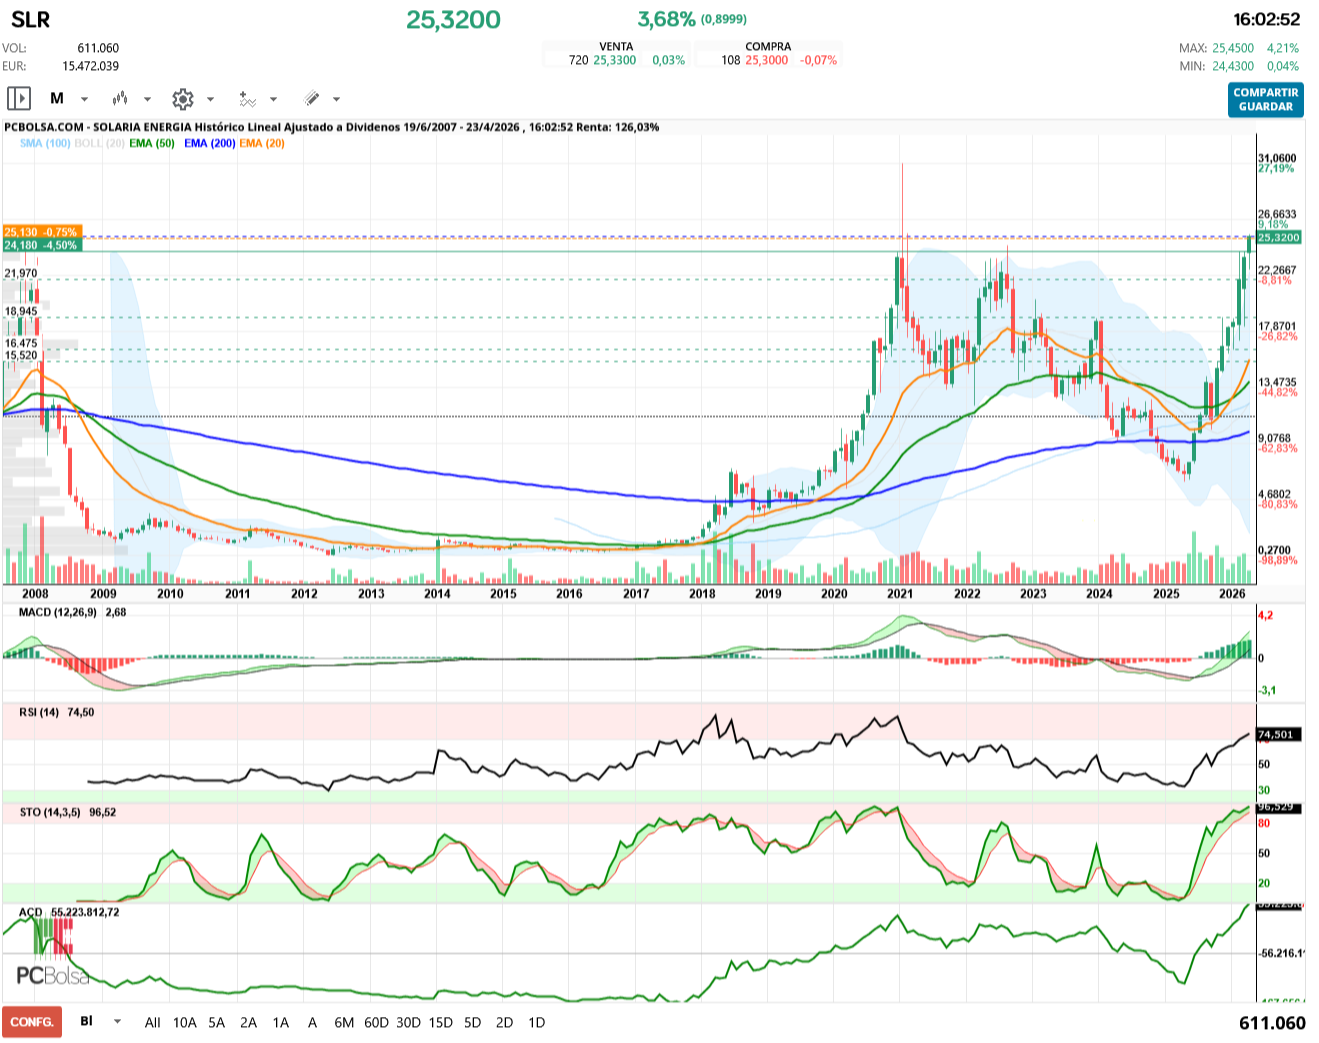Image resolution: width=1319 pixels, height=1043 pixels.
Task: Toggle the side panel icon
Action: [19, 99]
